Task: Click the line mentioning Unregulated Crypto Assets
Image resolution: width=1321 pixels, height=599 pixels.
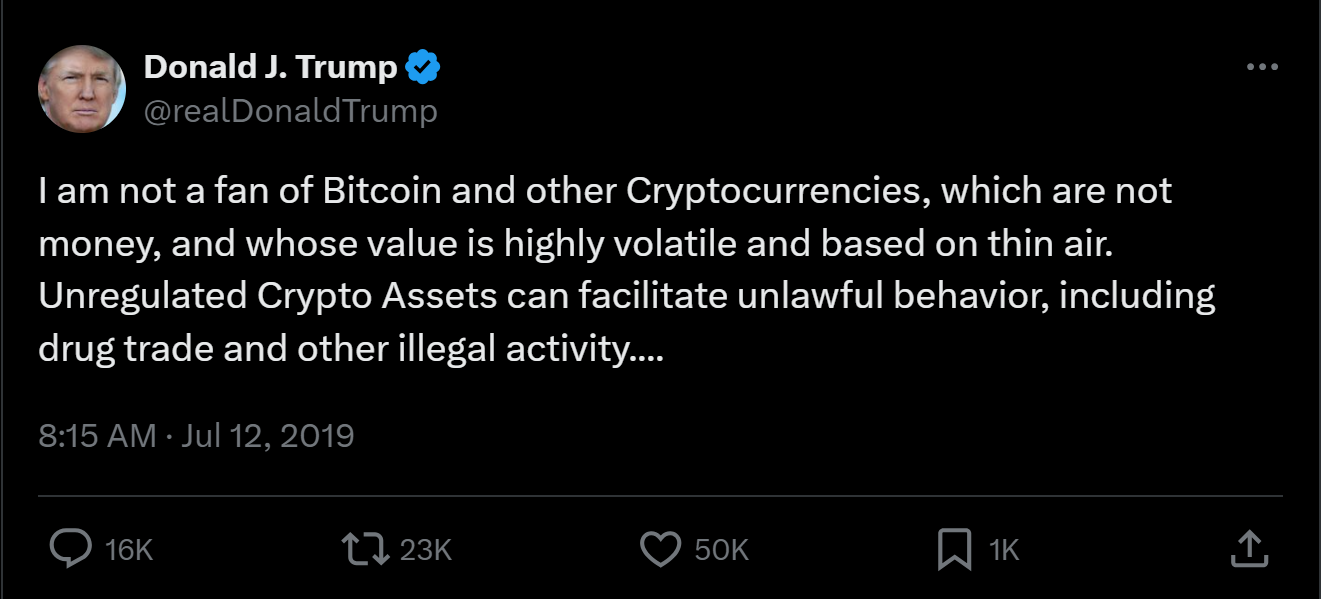Action: tap(626, 297)
